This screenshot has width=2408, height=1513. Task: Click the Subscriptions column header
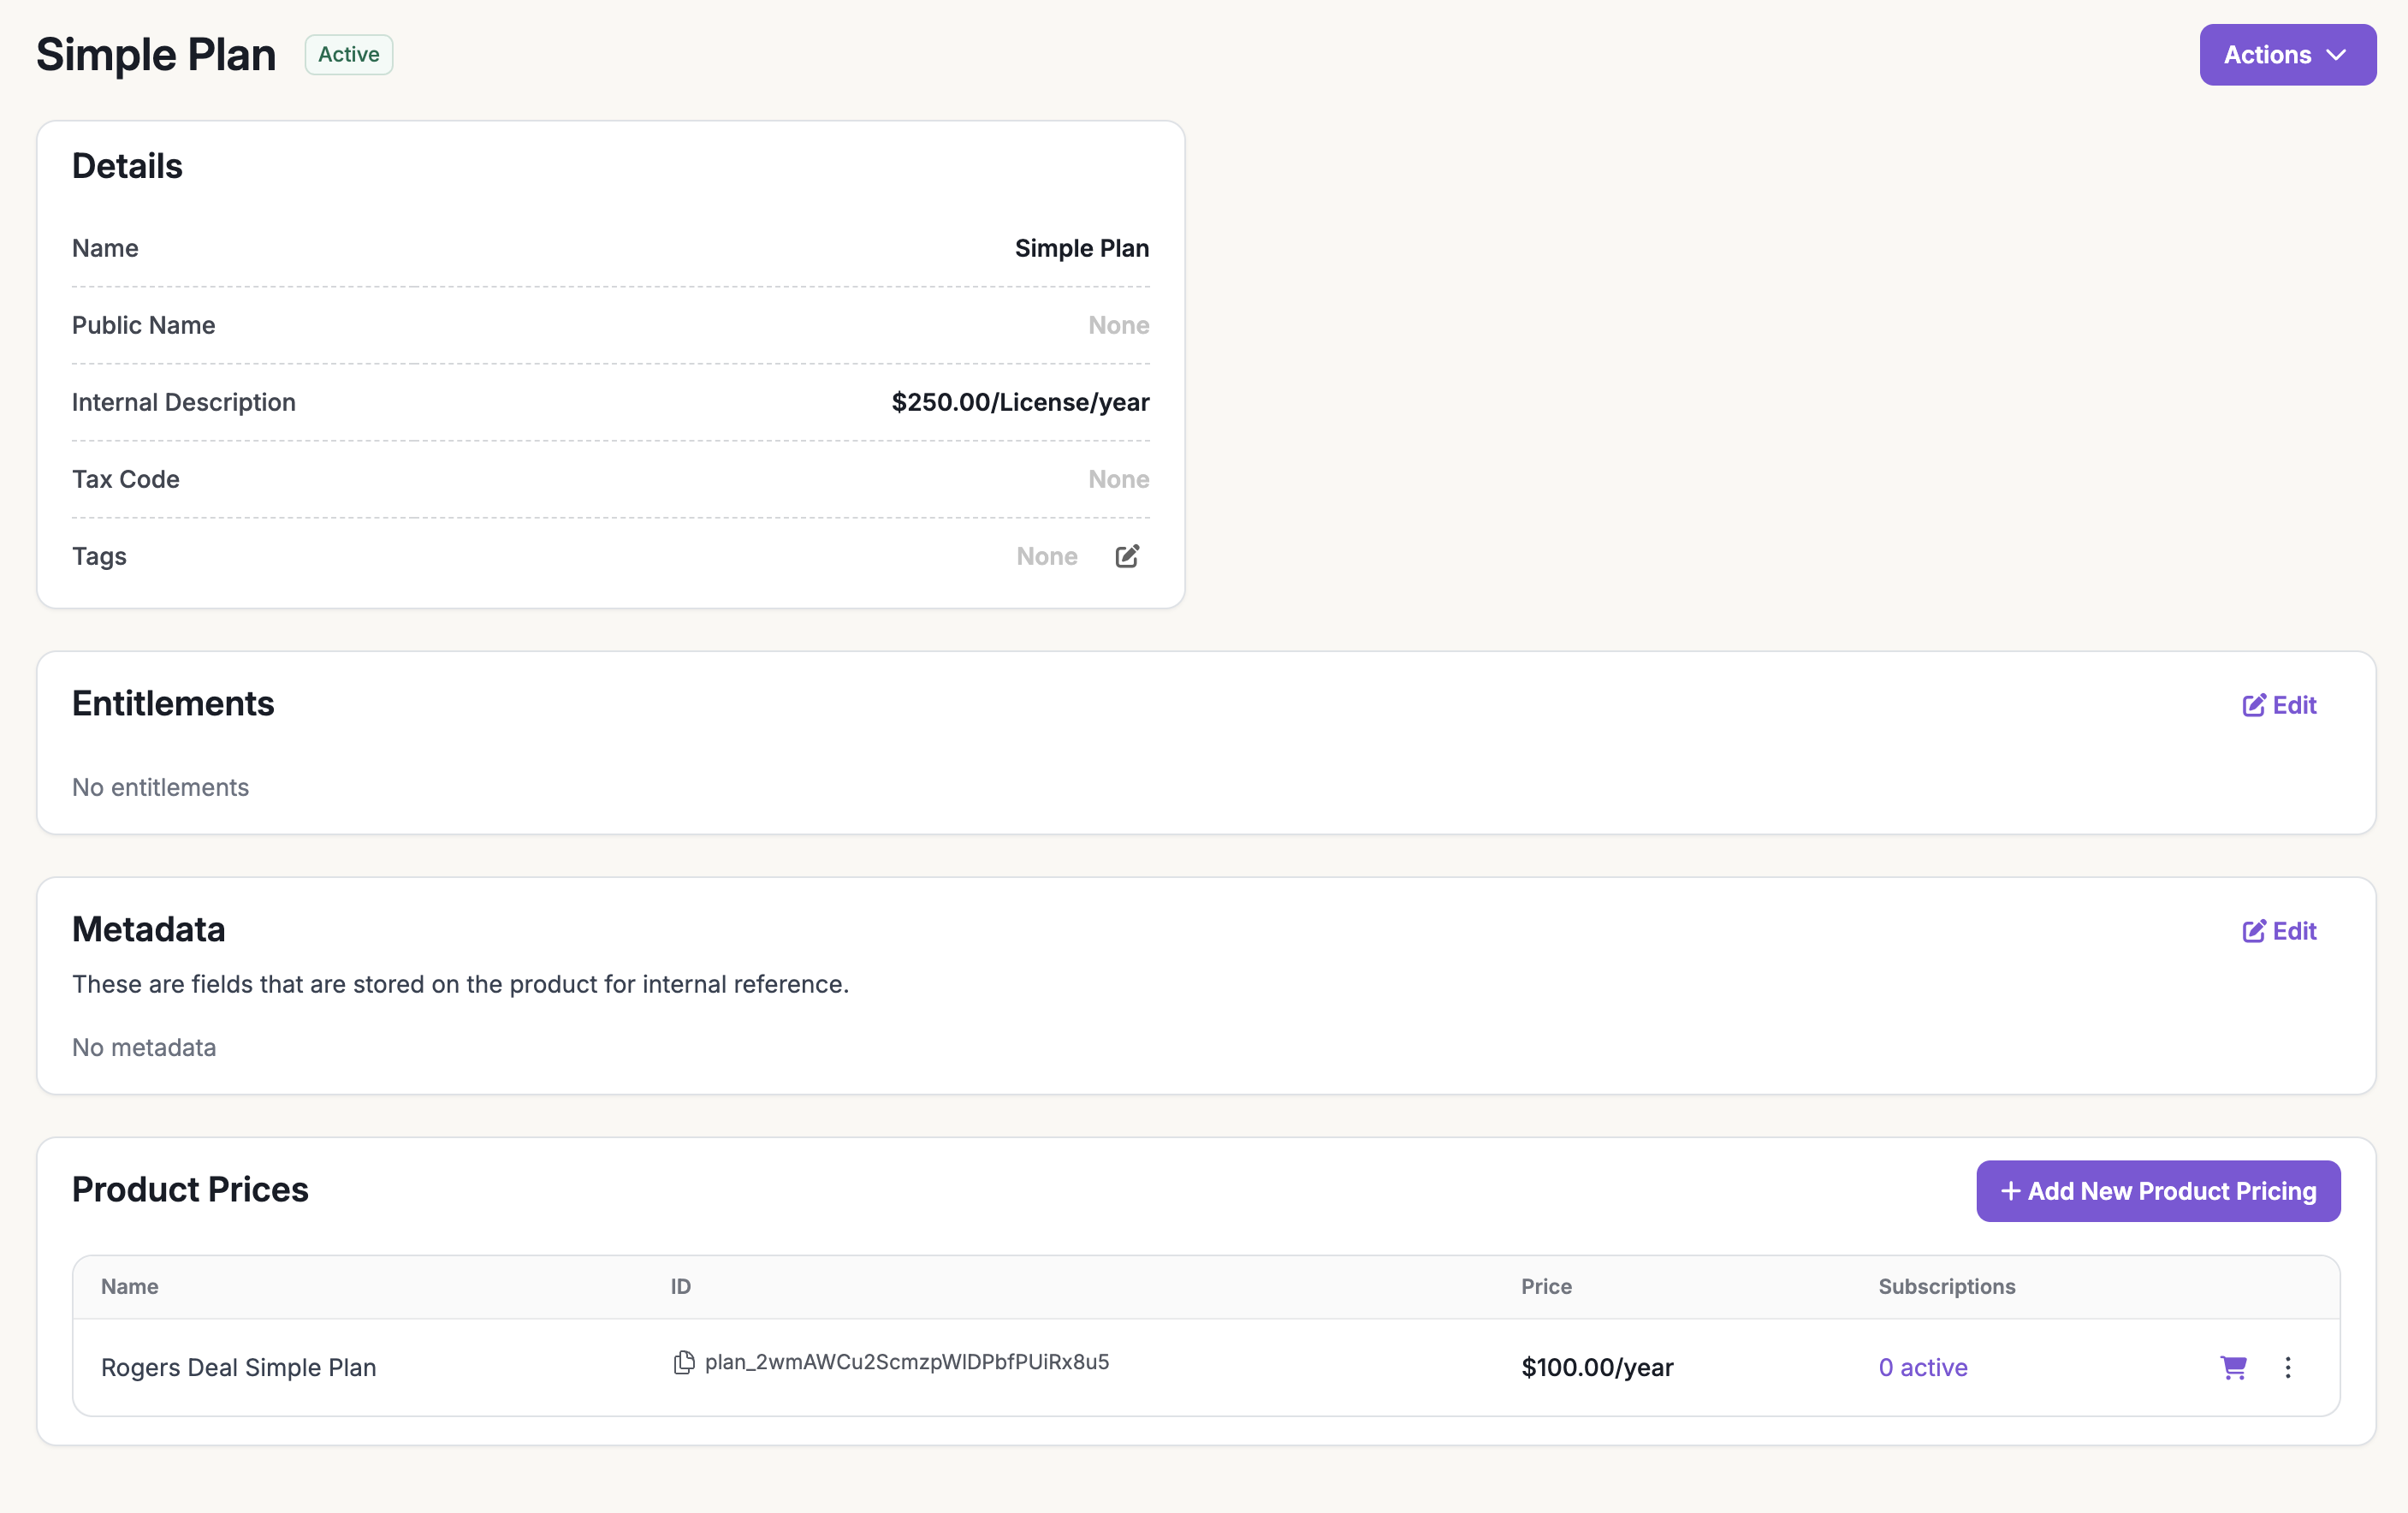coord(1946,1286)
